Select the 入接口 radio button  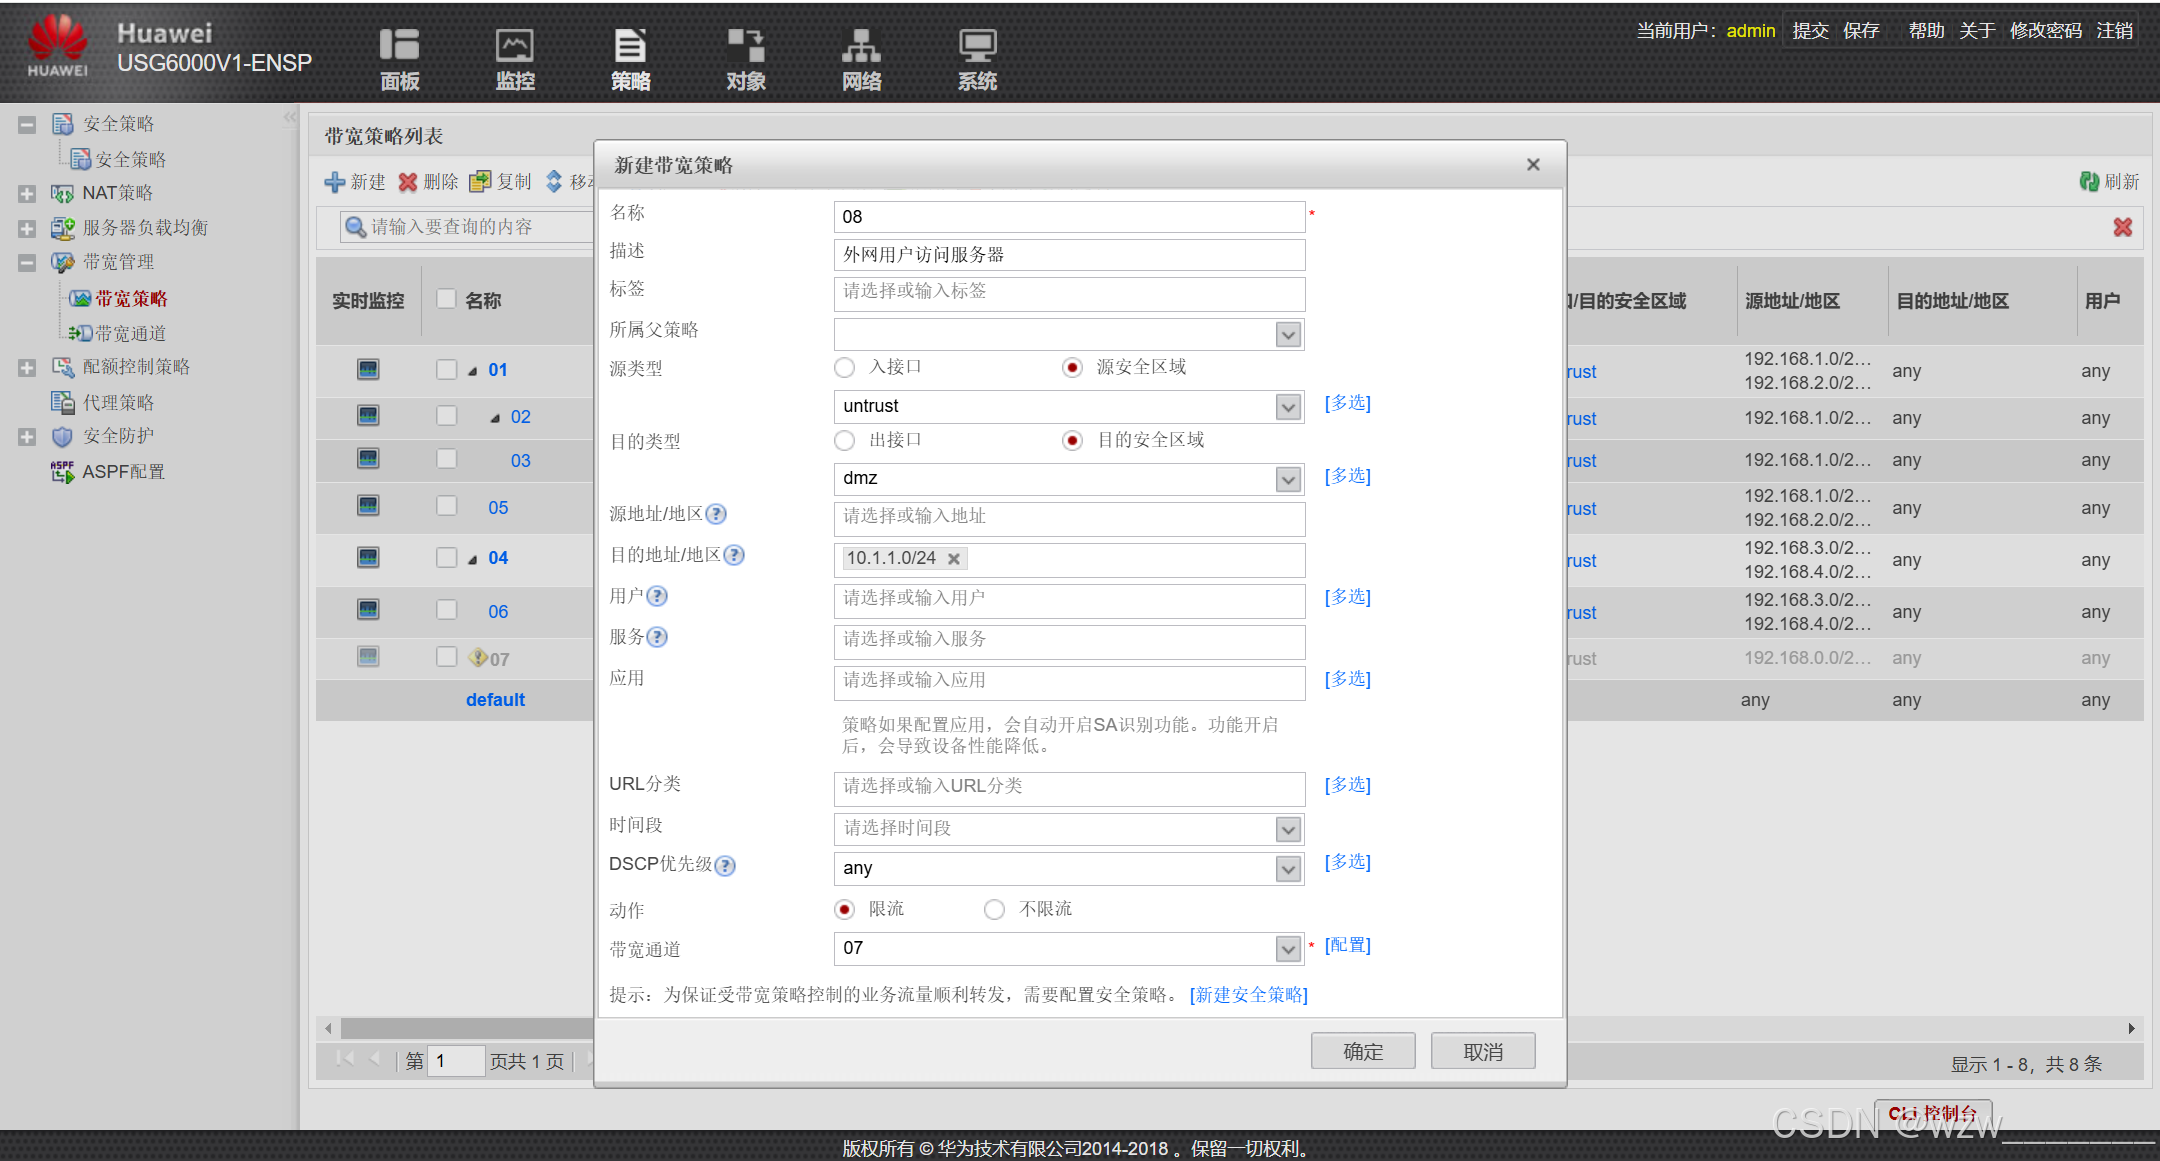(845, 368)
